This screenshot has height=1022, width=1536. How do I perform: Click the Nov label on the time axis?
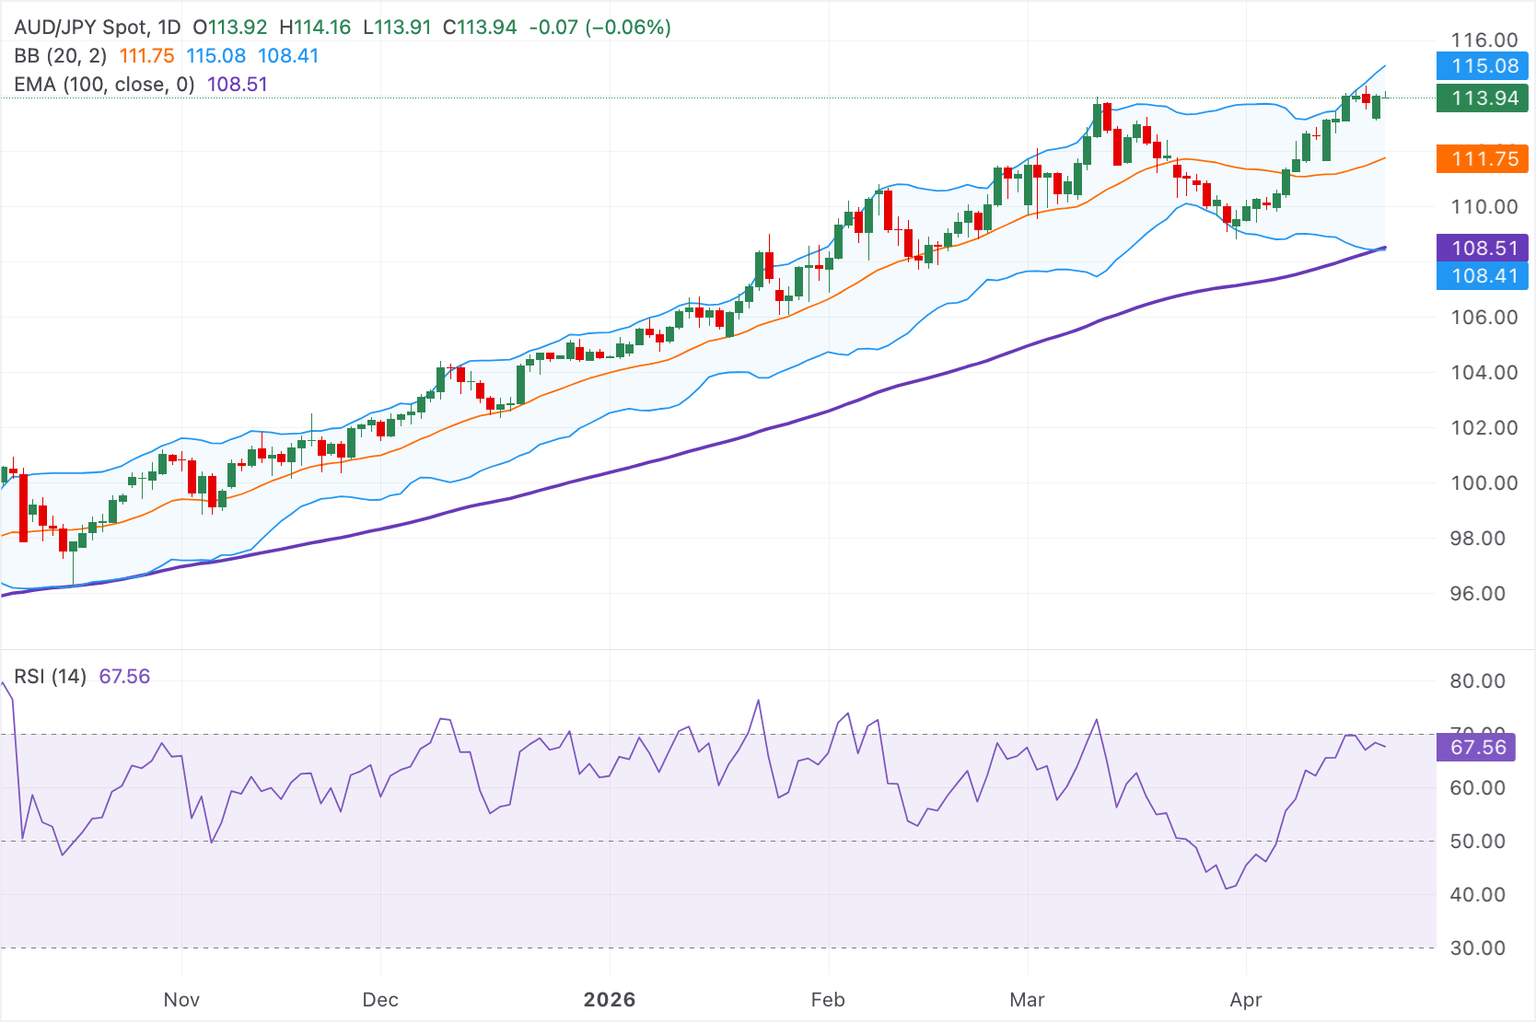point(181,999)
